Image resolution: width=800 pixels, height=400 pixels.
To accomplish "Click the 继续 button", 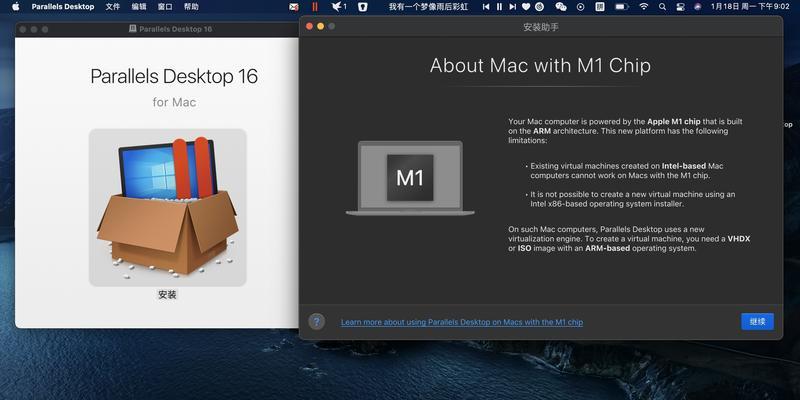I will tap(757, 321).
